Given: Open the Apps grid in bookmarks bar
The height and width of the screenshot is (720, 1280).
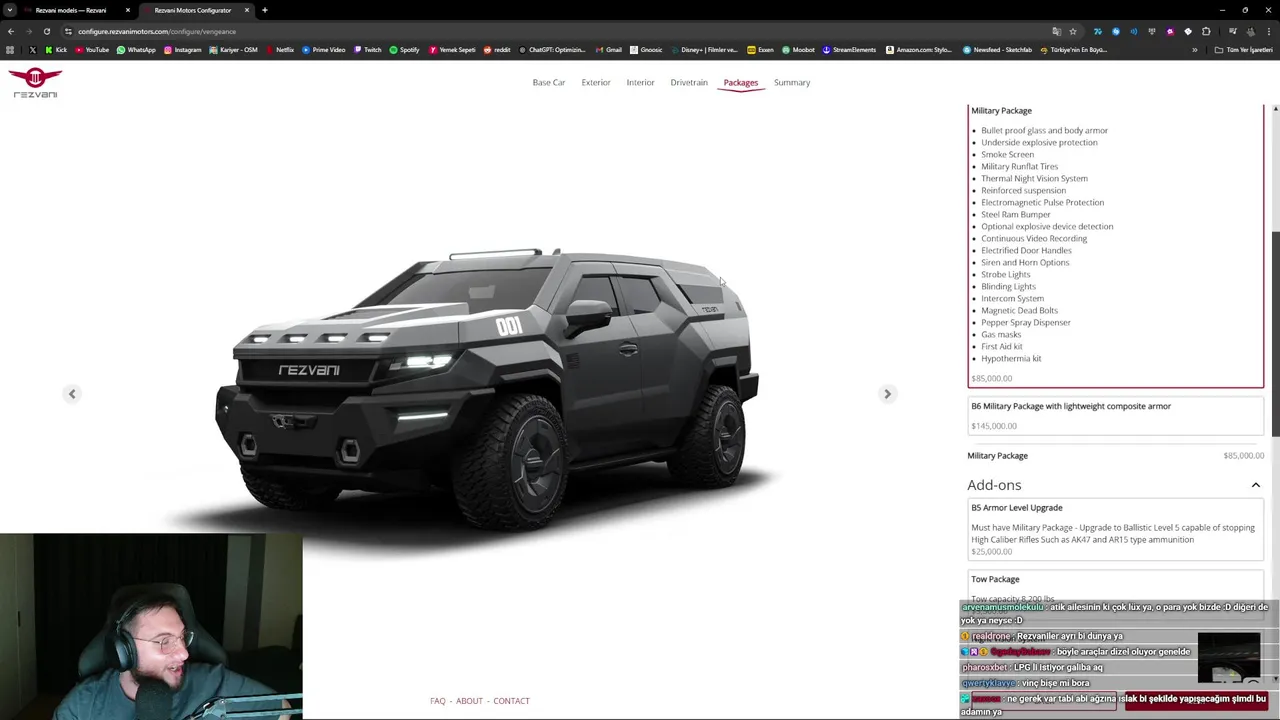Looking at the screenshot, I should pyautogui.click(x=10, y=50).
